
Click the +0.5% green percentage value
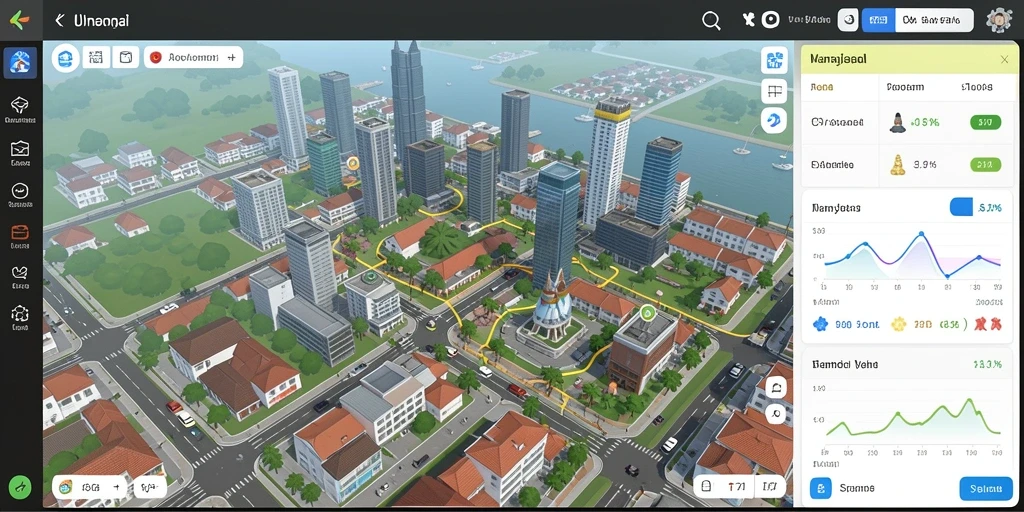coord(924,122)
